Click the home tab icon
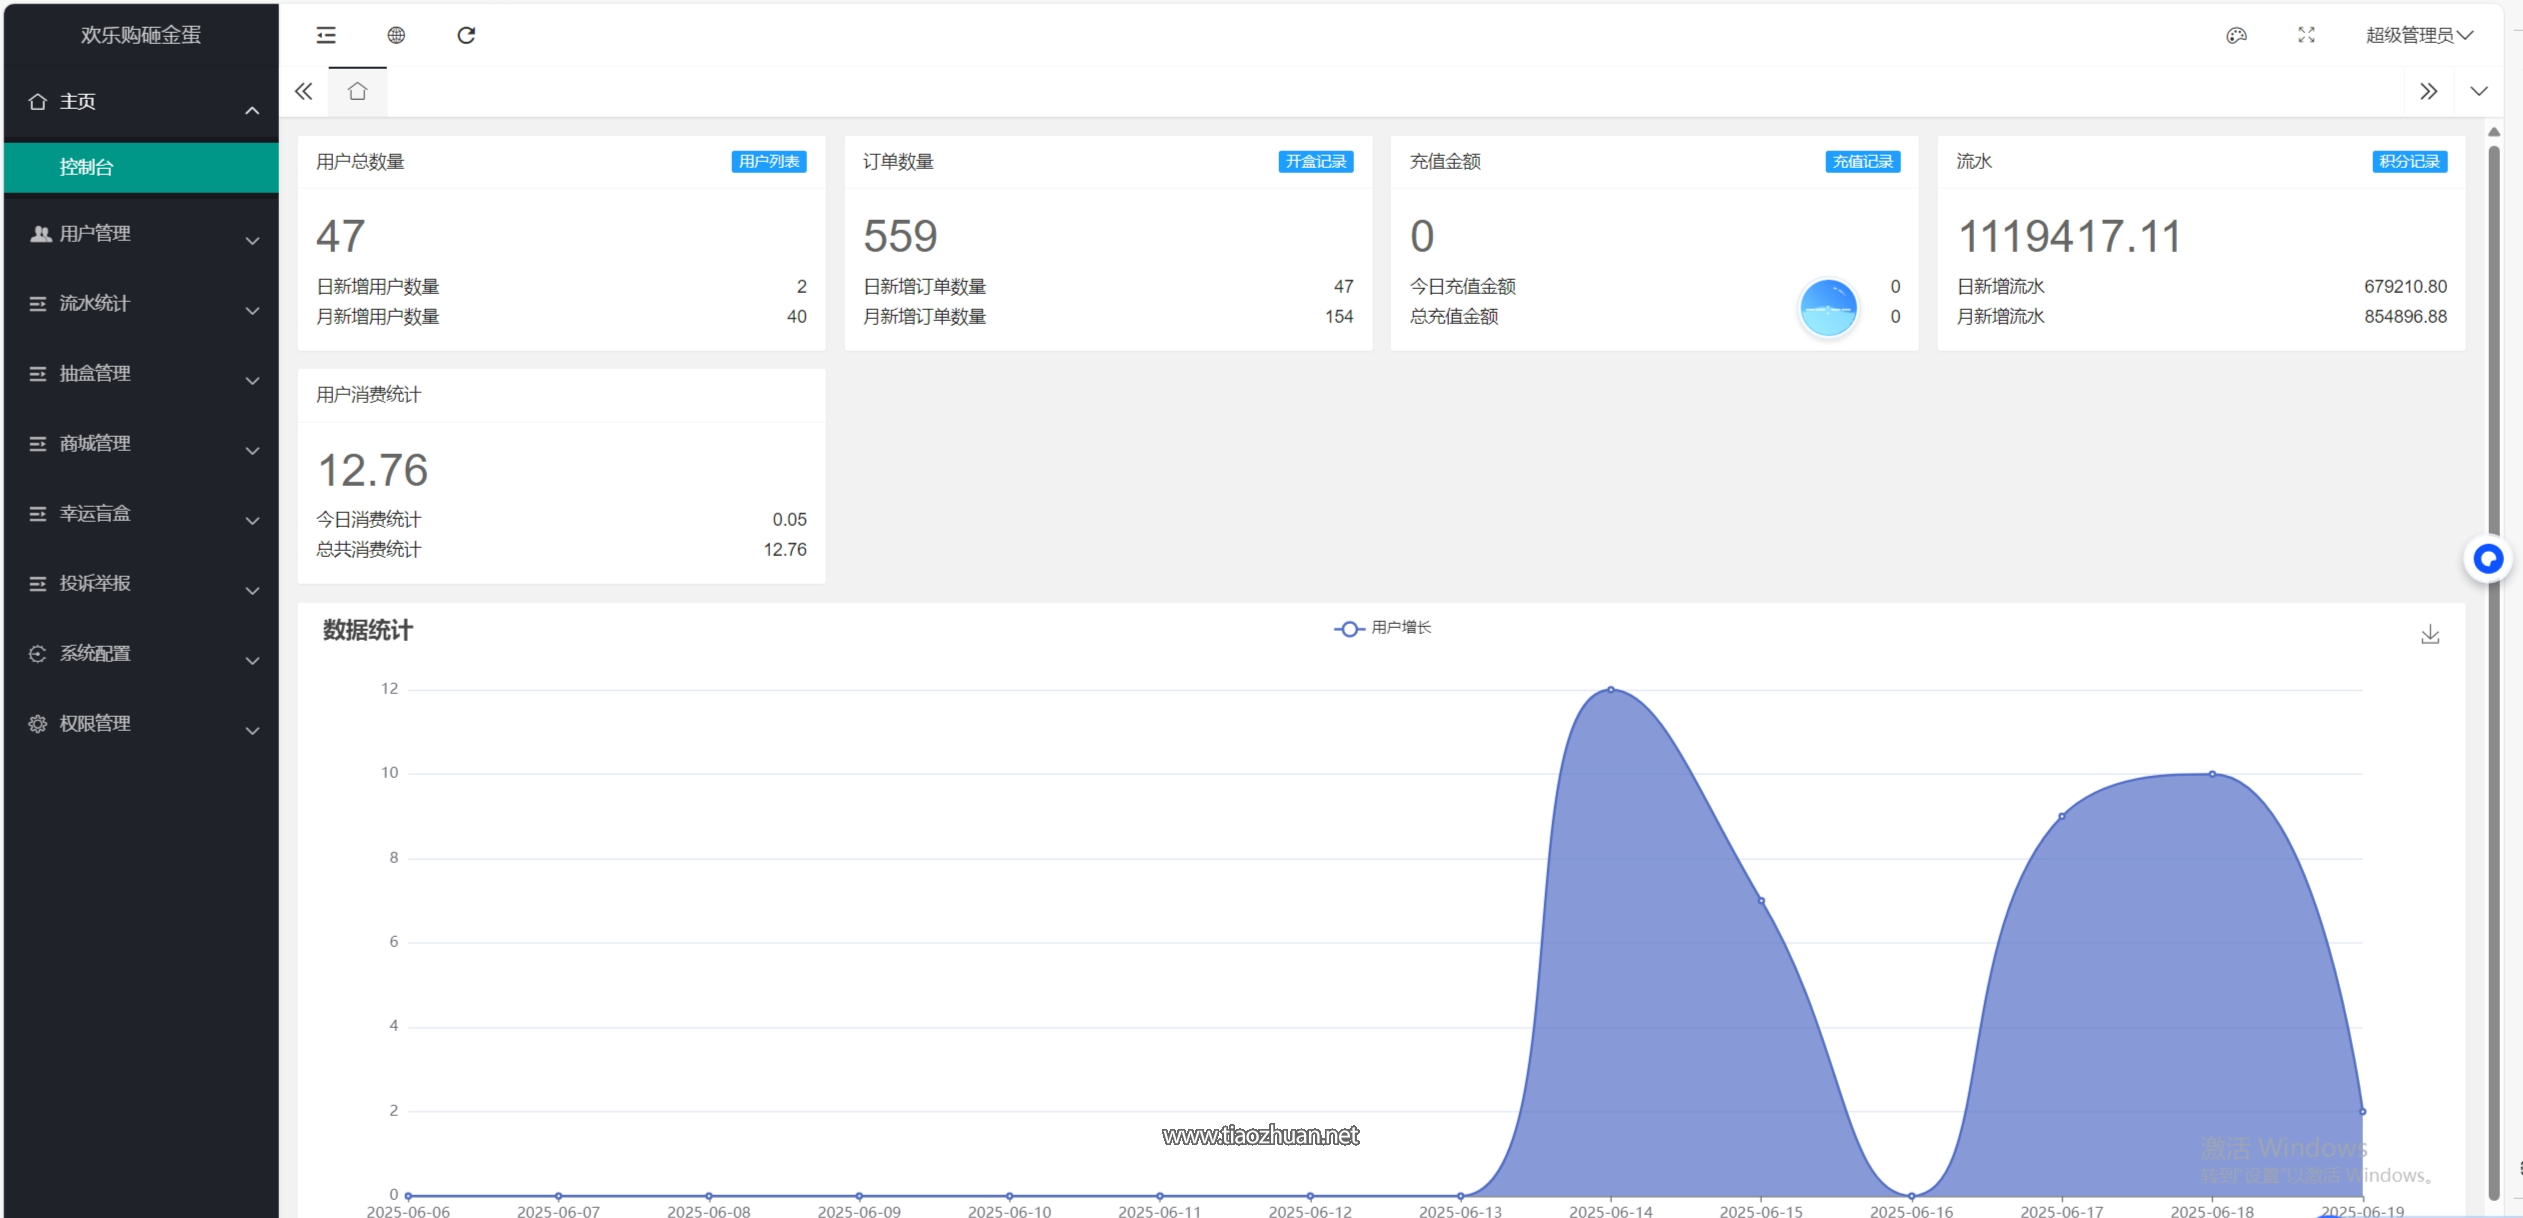2523x1218 pixels. (x=357, y=92)
